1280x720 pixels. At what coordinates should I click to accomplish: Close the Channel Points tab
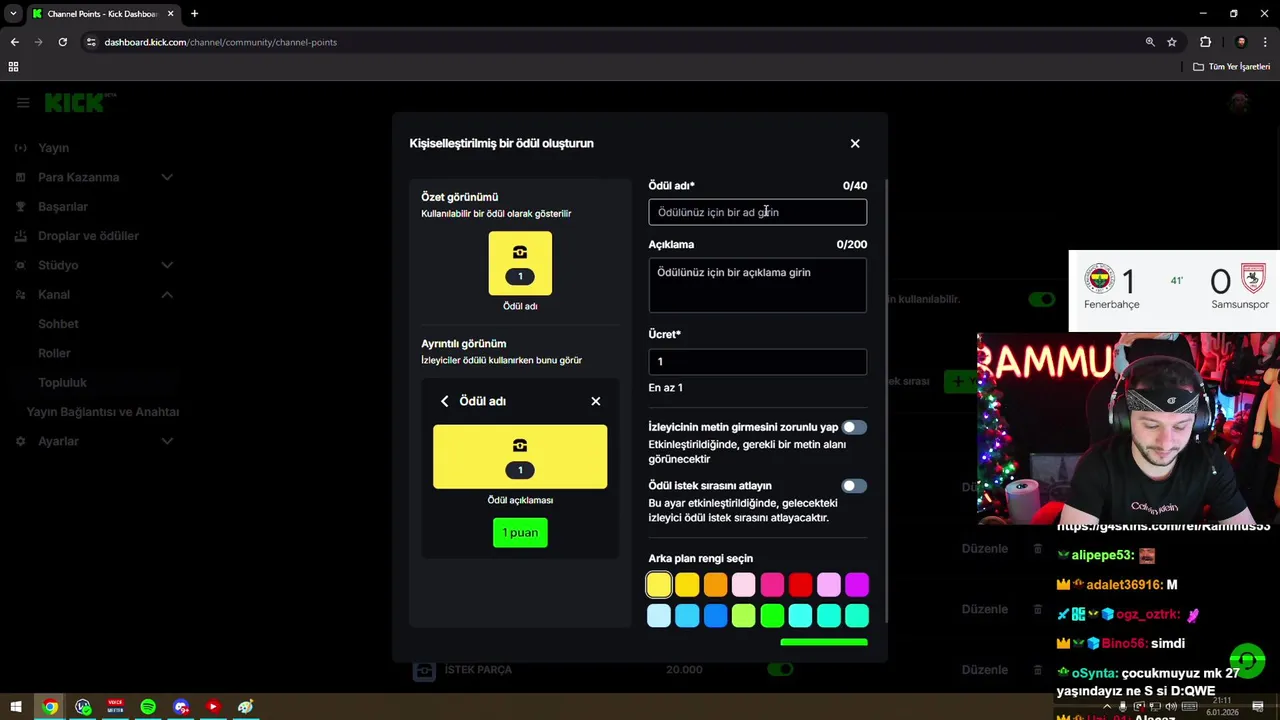pos(170,14)
